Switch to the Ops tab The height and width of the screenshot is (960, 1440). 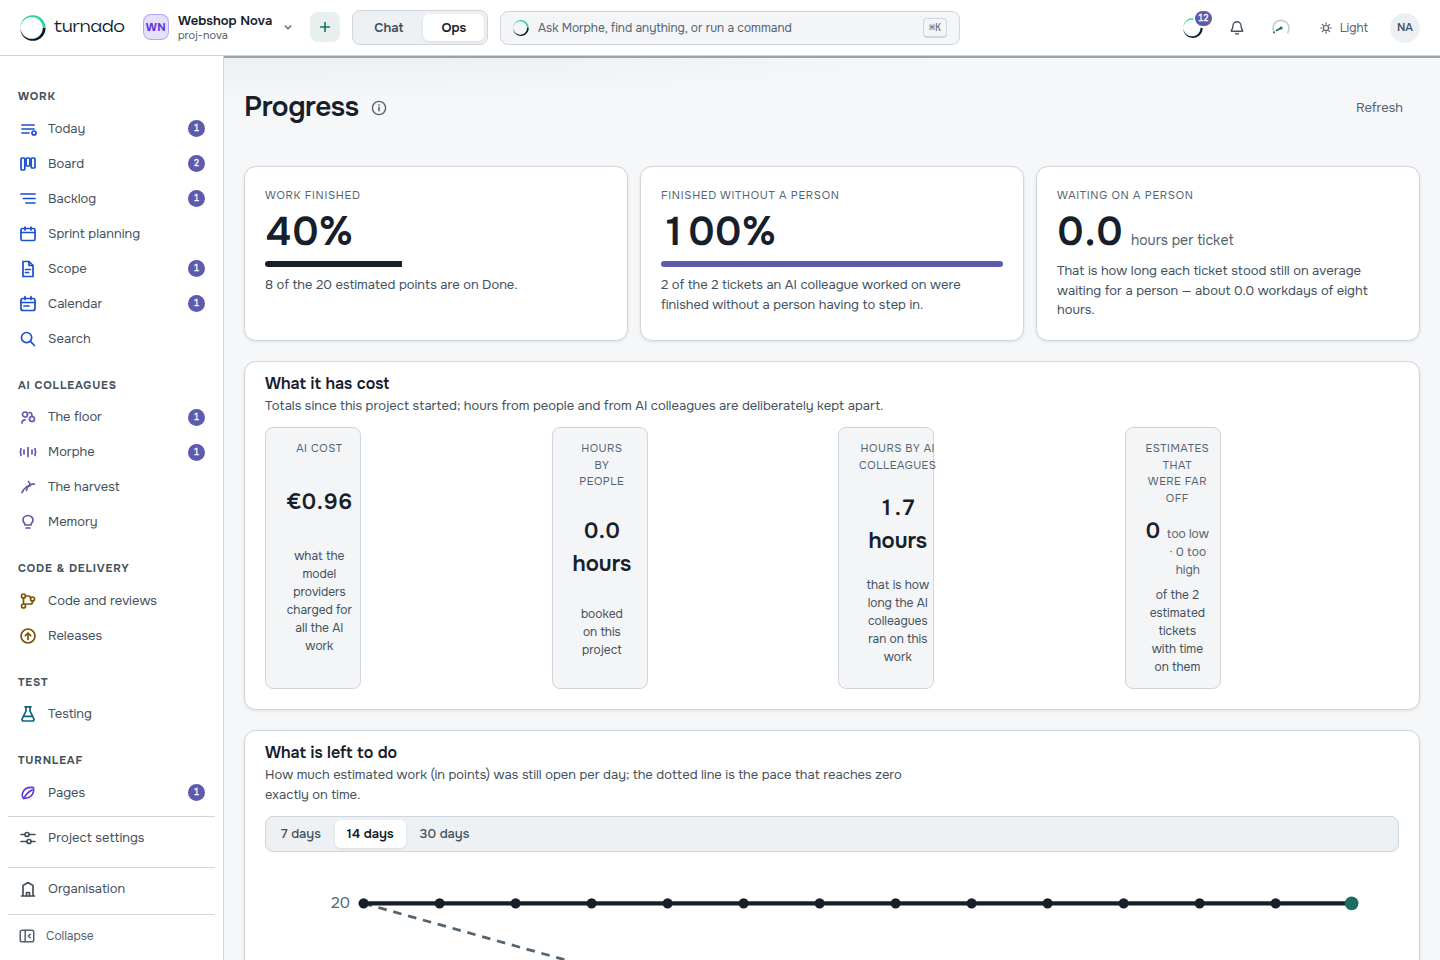pos(454,28)
